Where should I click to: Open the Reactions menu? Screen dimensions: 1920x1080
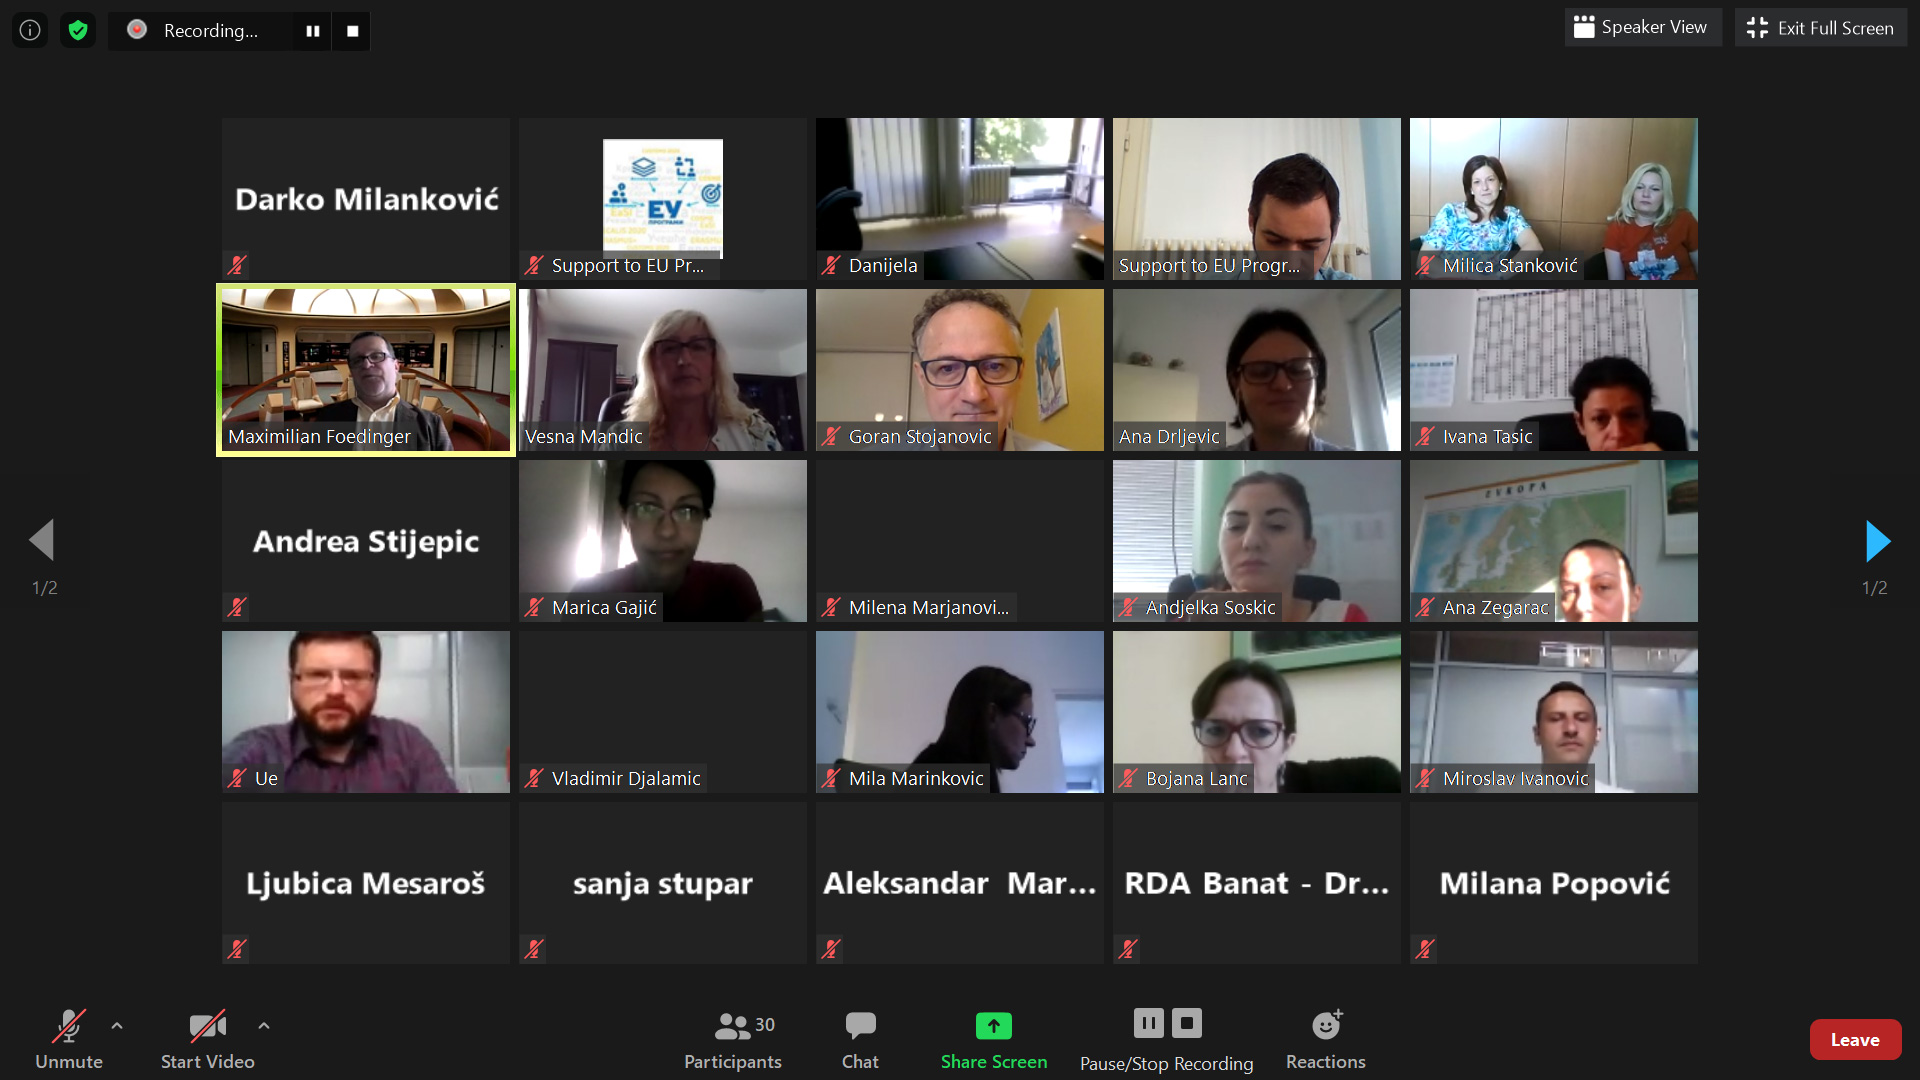pyautogui.click(x=1326, y=1040)
